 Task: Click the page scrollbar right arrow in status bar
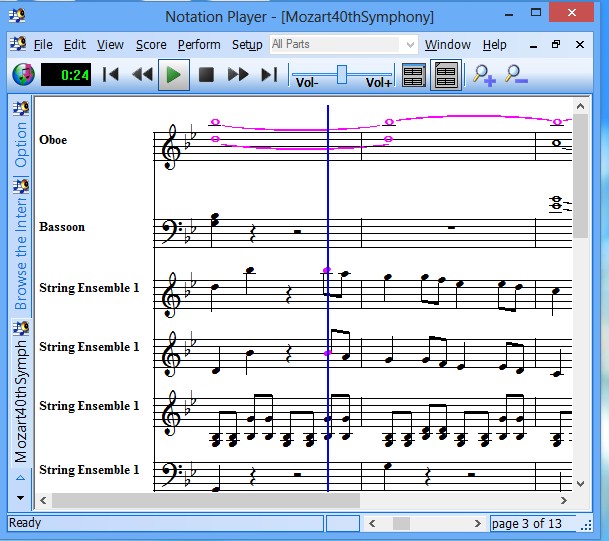(x=478, y=523)
